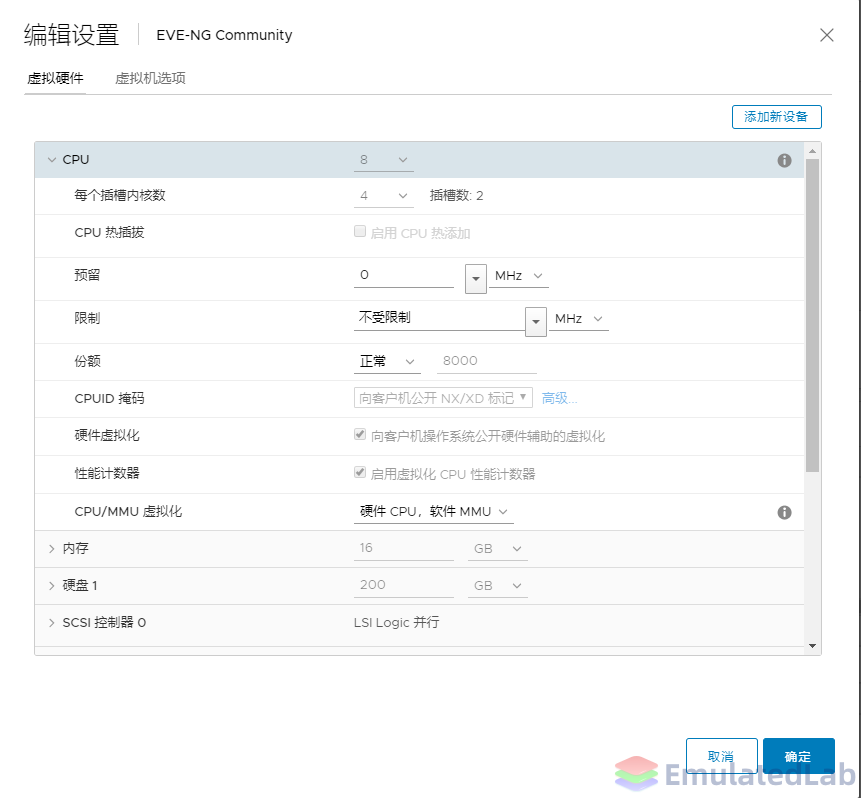Click the 性能计数器 label
861x798 pixels.
click(107, 473)
